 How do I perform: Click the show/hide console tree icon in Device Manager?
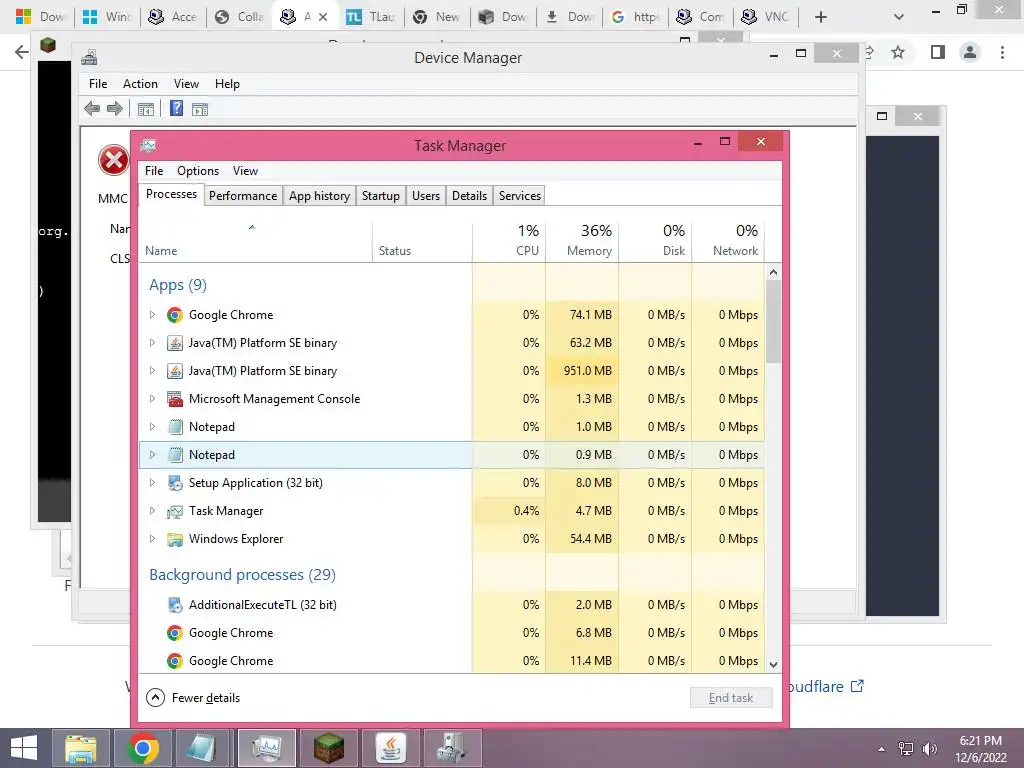[x=146, y=109]
